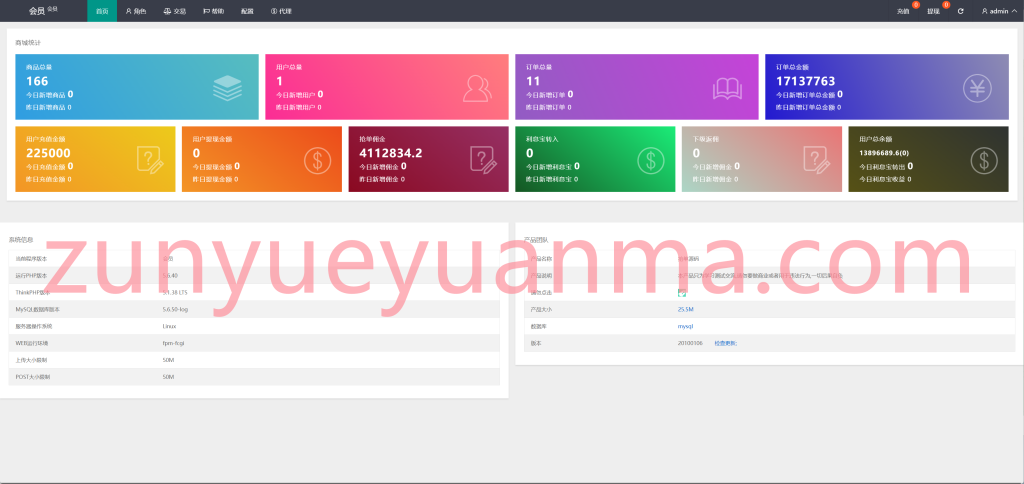Click the 产品团队 panel heading
This screenshot has height=484, width=1024.
pyautogui.click(x=536, y=240)
